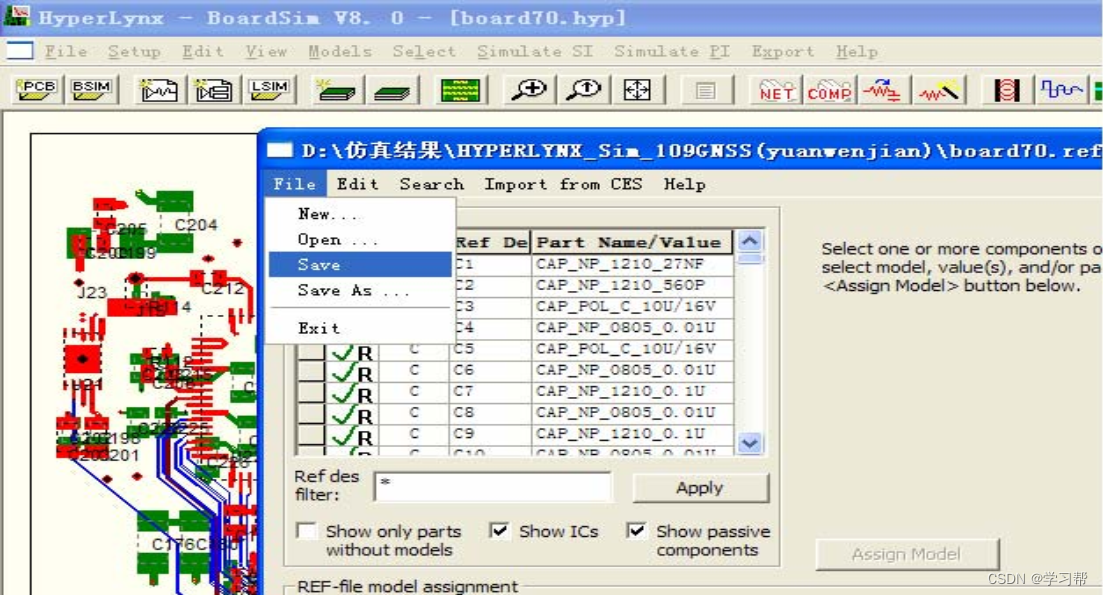
Task: Open the main window Help menu
Action: [x=856, y=51]
